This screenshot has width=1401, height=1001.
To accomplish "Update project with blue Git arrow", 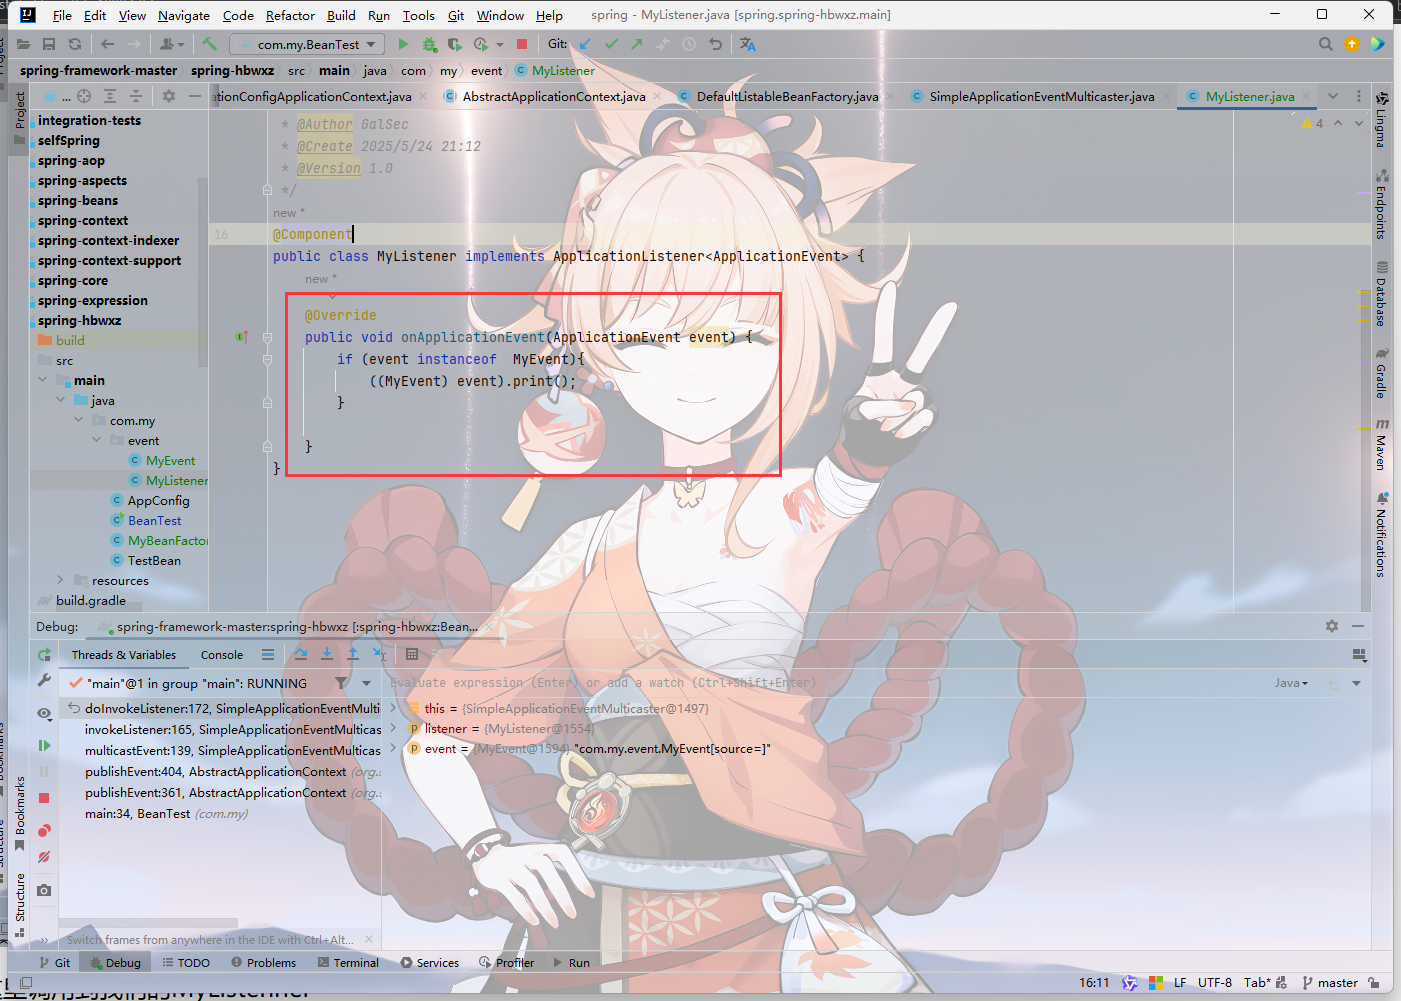I will coord(585,44).
